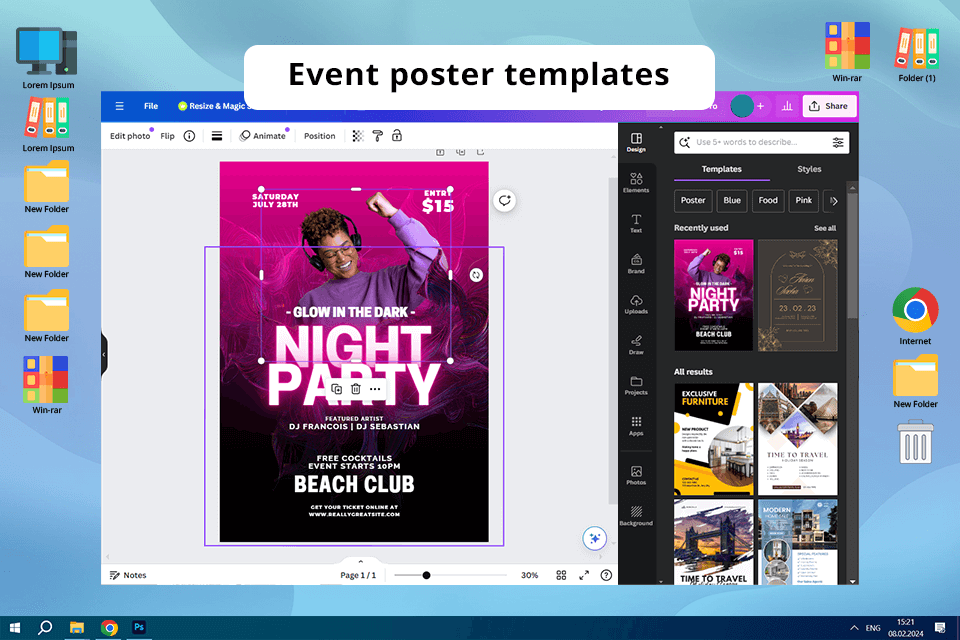Click the Magic assistant sparkle button
Screen dimensions: 960x640
click(594, 538)
